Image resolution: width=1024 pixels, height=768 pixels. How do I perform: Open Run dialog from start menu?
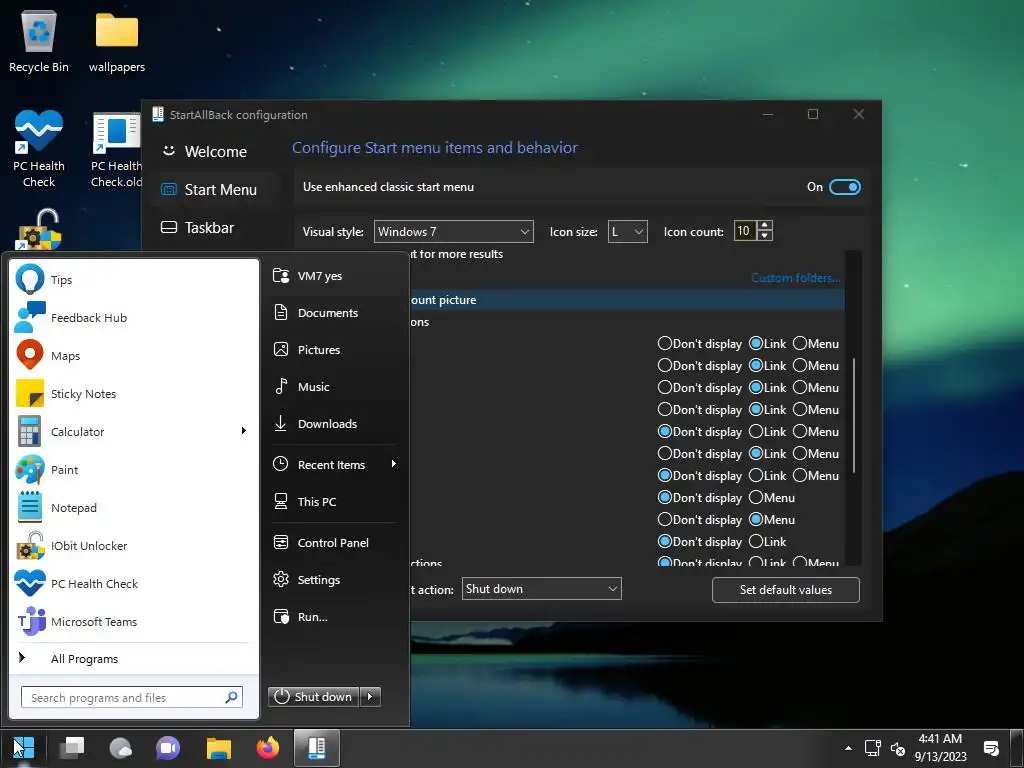(334, 616)
